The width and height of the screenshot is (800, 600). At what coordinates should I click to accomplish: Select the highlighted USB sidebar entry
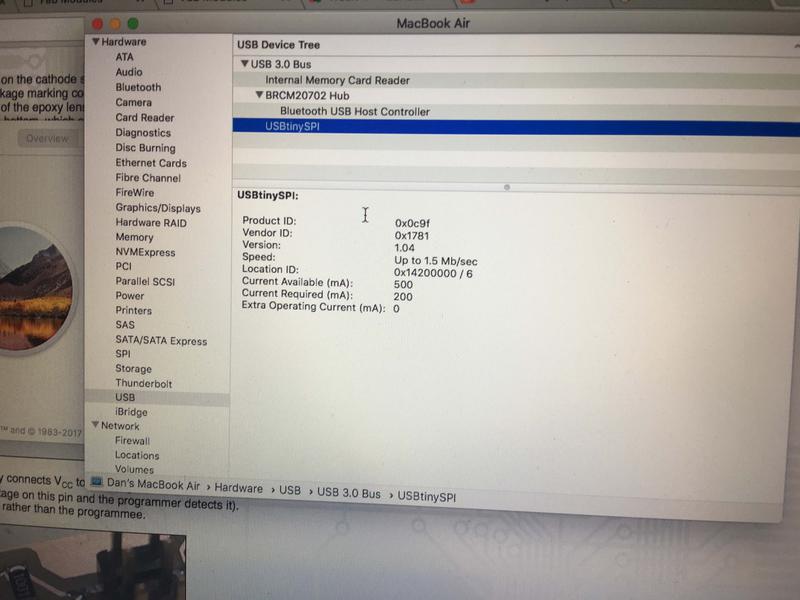(157, 397)
